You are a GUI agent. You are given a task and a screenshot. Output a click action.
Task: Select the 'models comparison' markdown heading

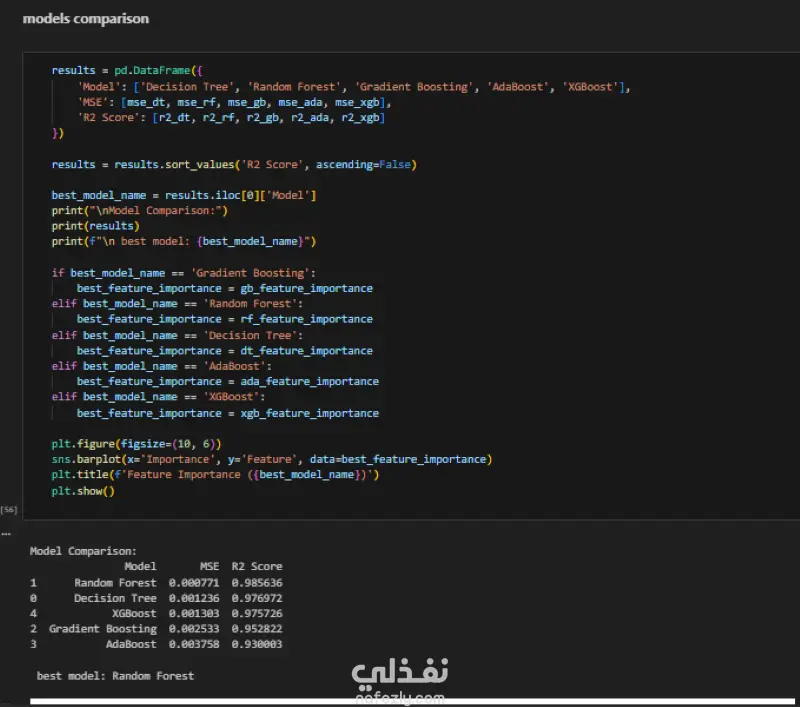pos(85,19)
